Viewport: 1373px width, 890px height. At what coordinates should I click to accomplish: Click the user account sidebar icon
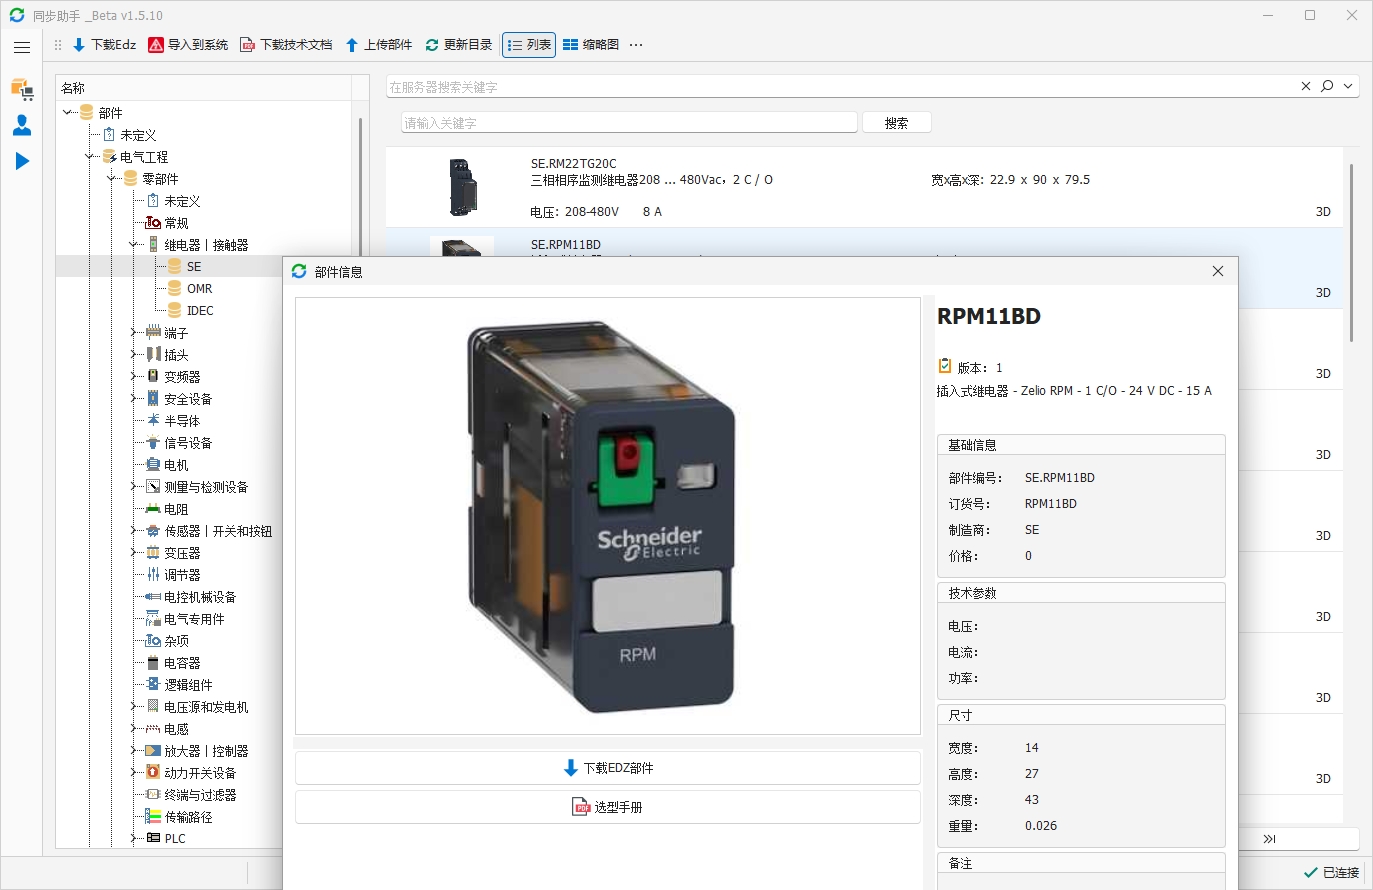pos(22,125)
